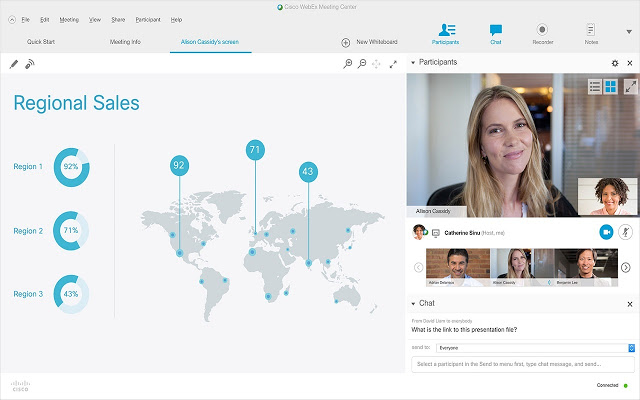Screen dimensions: 640x400
Task: Zoom in on shared screen
Action: click(347, 64)
